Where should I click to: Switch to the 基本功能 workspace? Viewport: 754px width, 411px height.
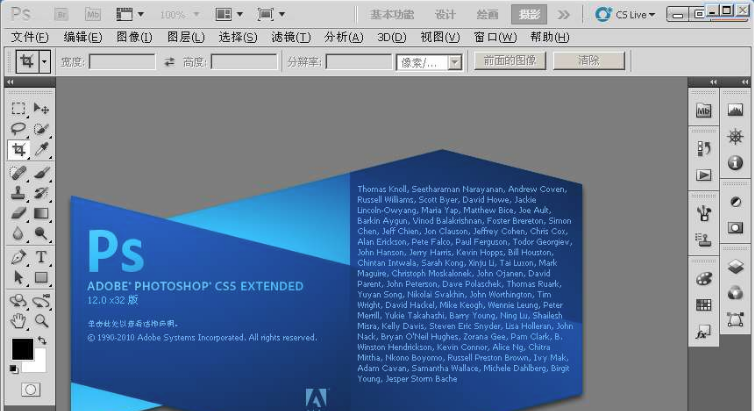click(392, 15)
